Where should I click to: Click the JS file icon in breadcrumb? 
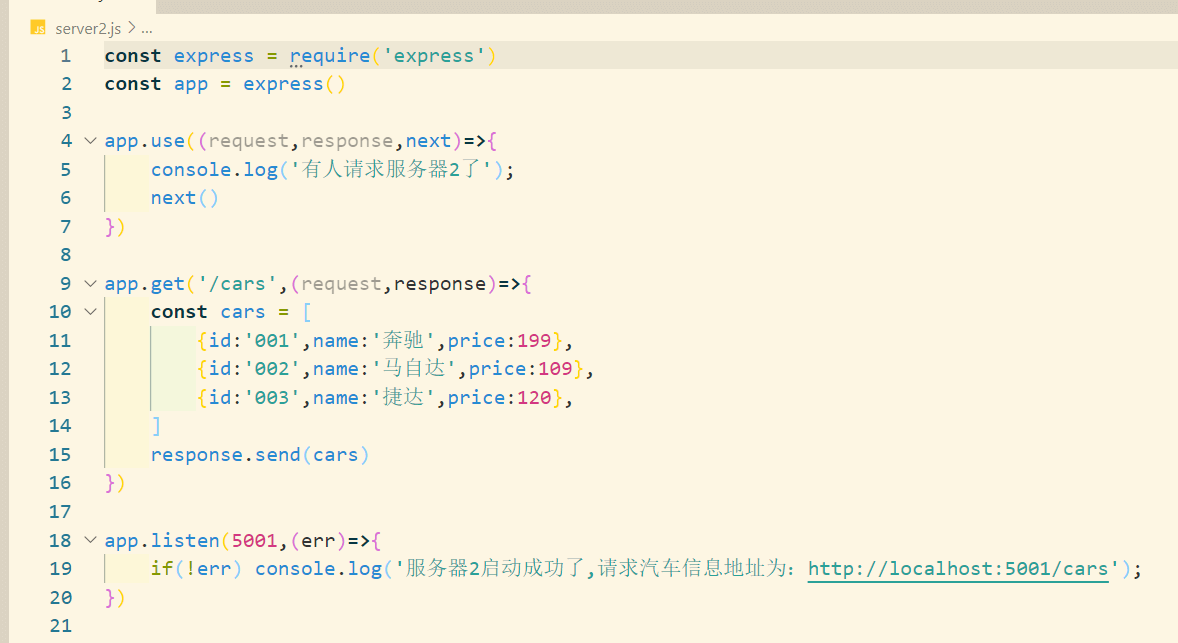coord(38,29)
